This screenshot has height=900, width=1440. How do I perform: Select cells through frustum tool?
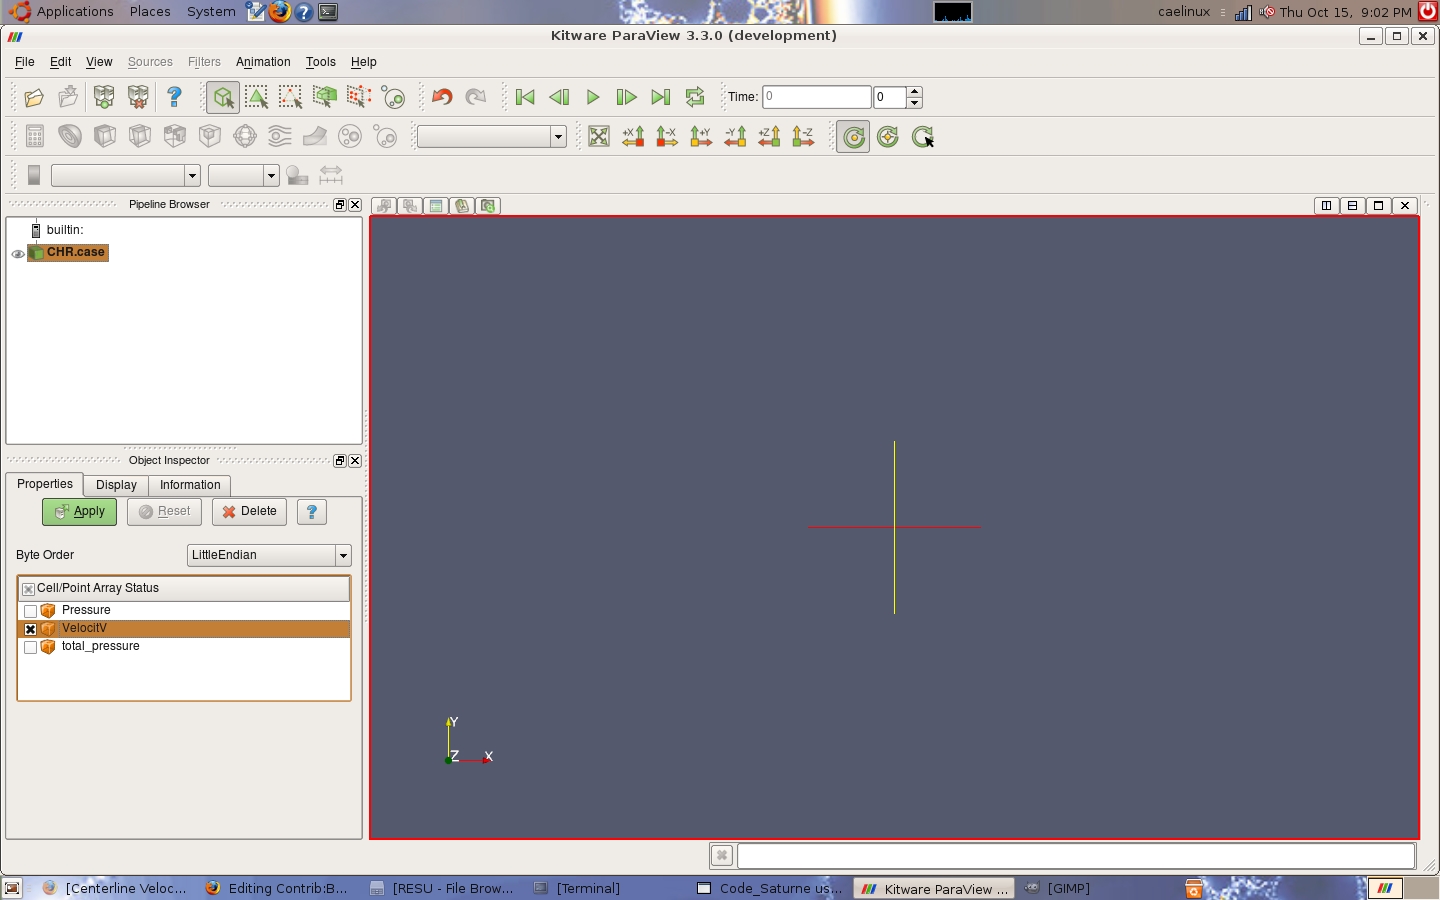(324, 97)
